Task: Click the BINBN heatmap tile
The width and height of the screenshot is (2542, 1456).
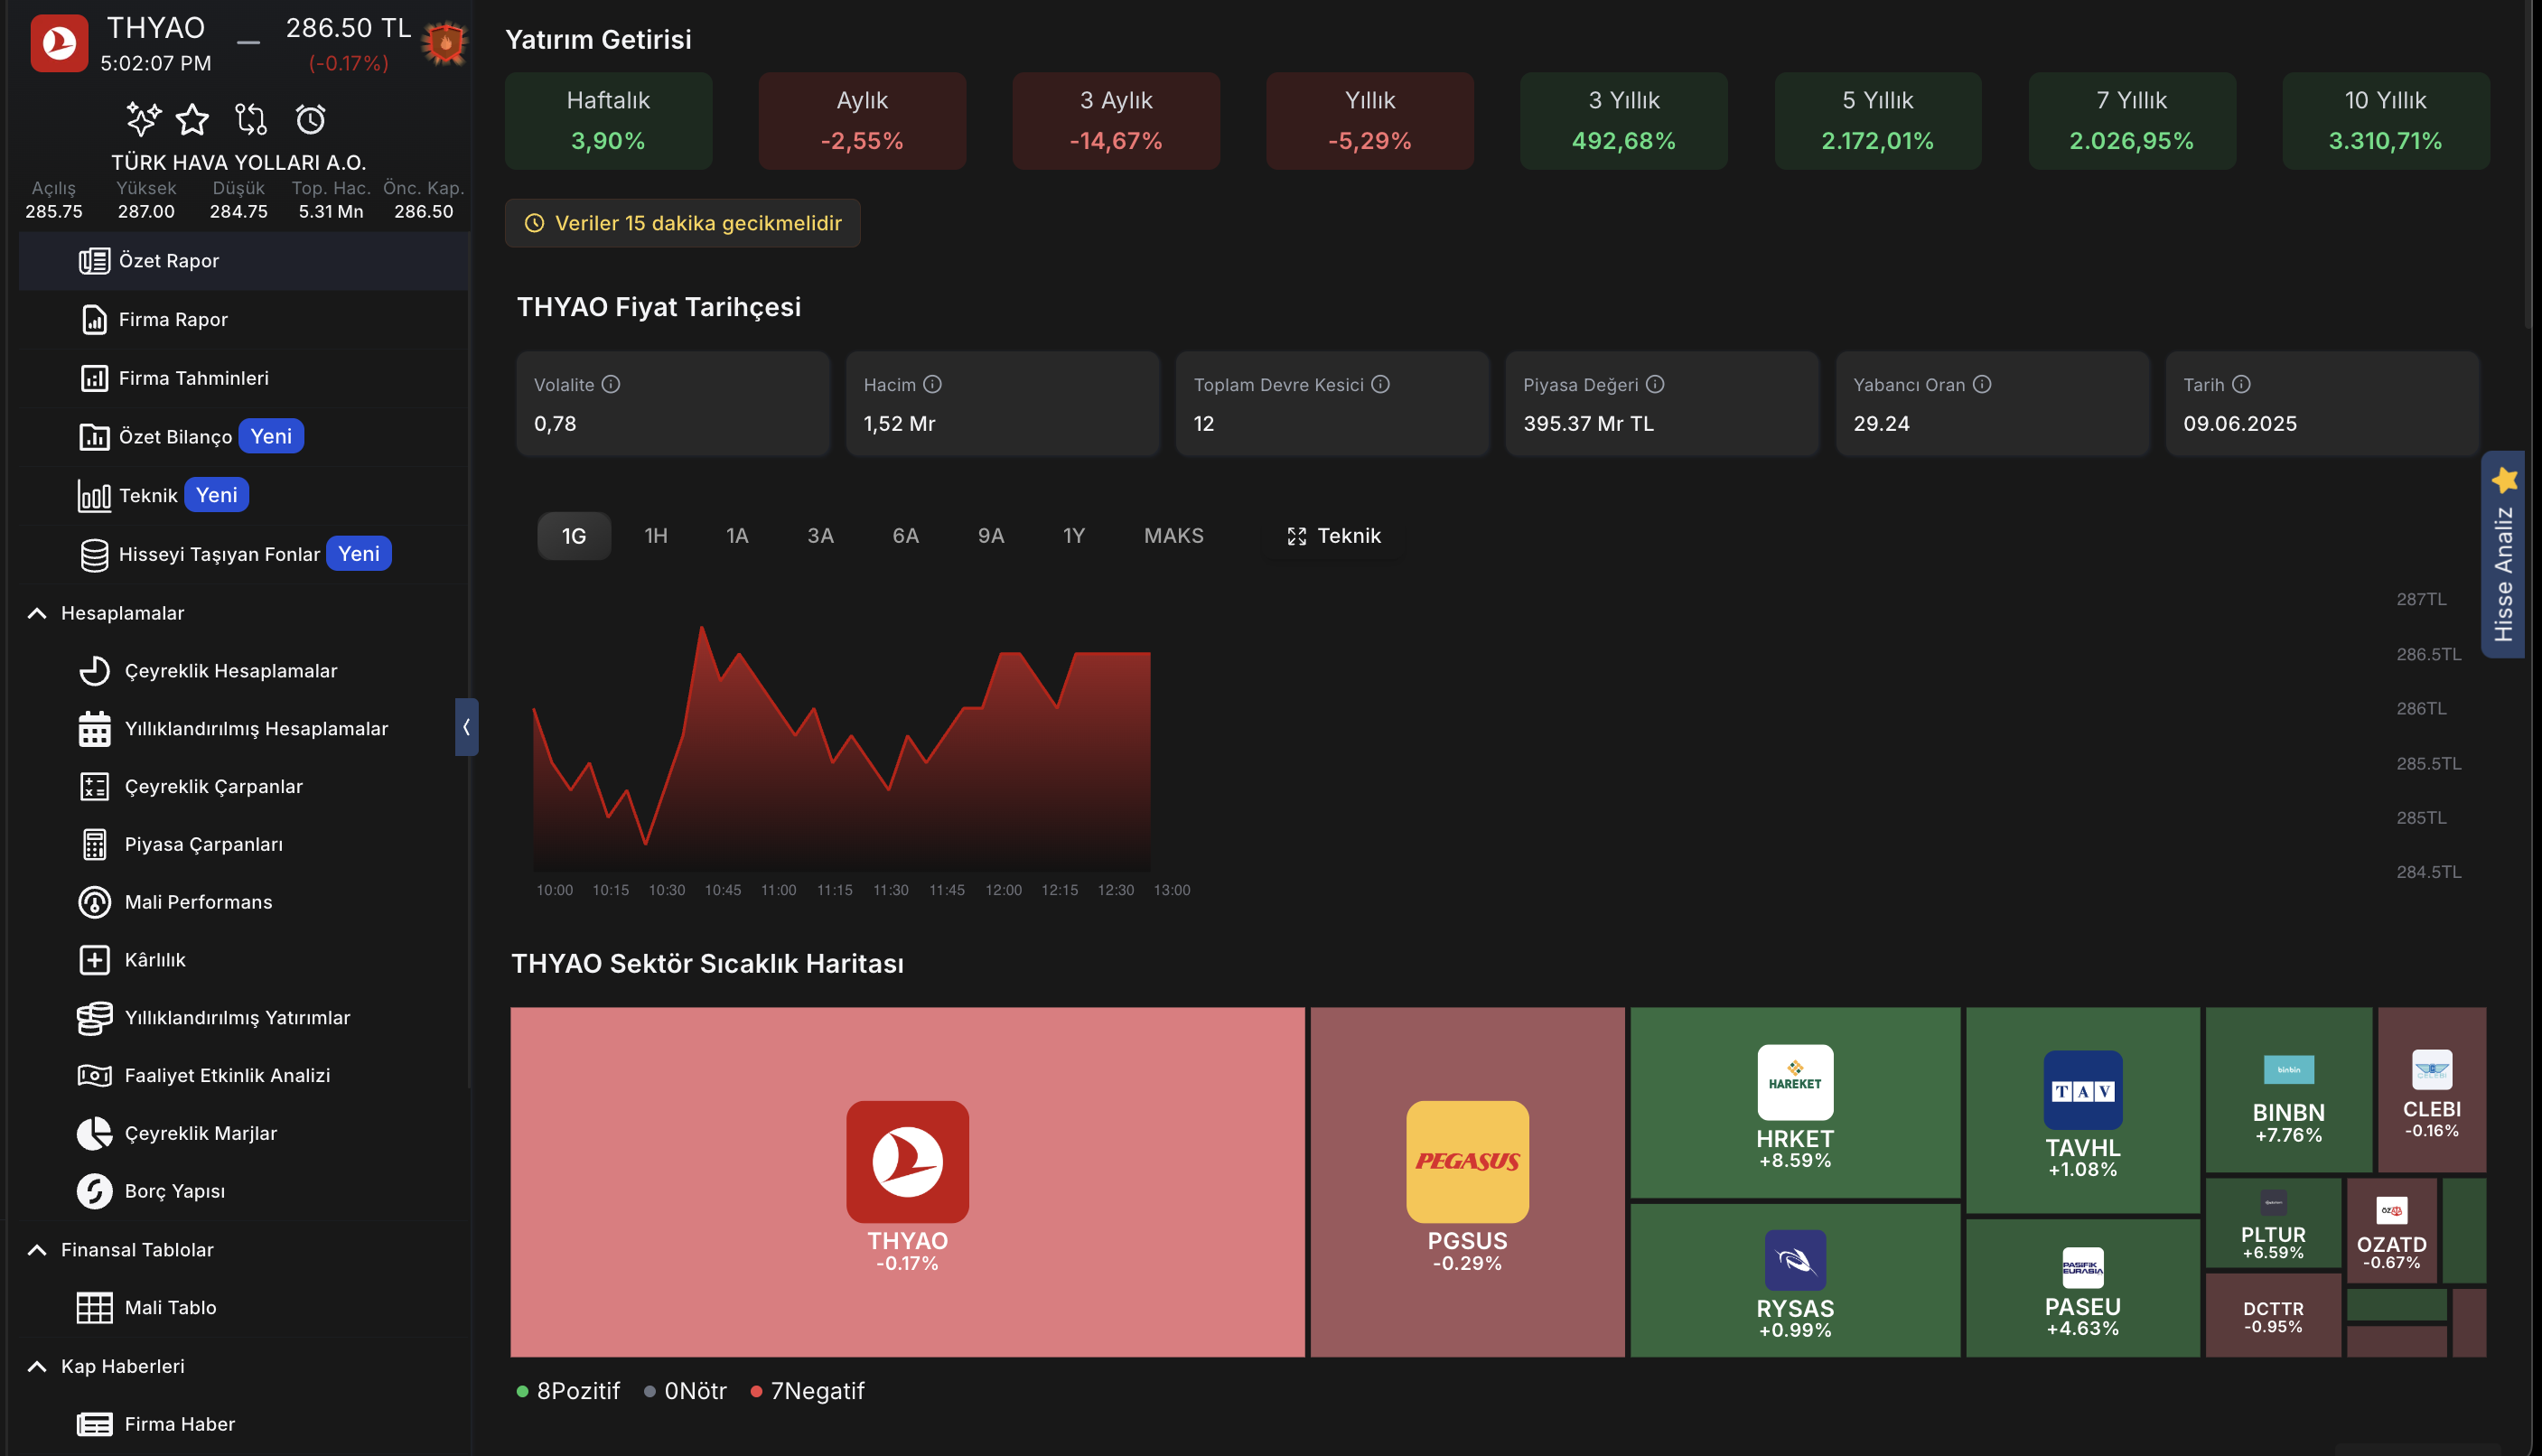Action: pos(2288,1090)
